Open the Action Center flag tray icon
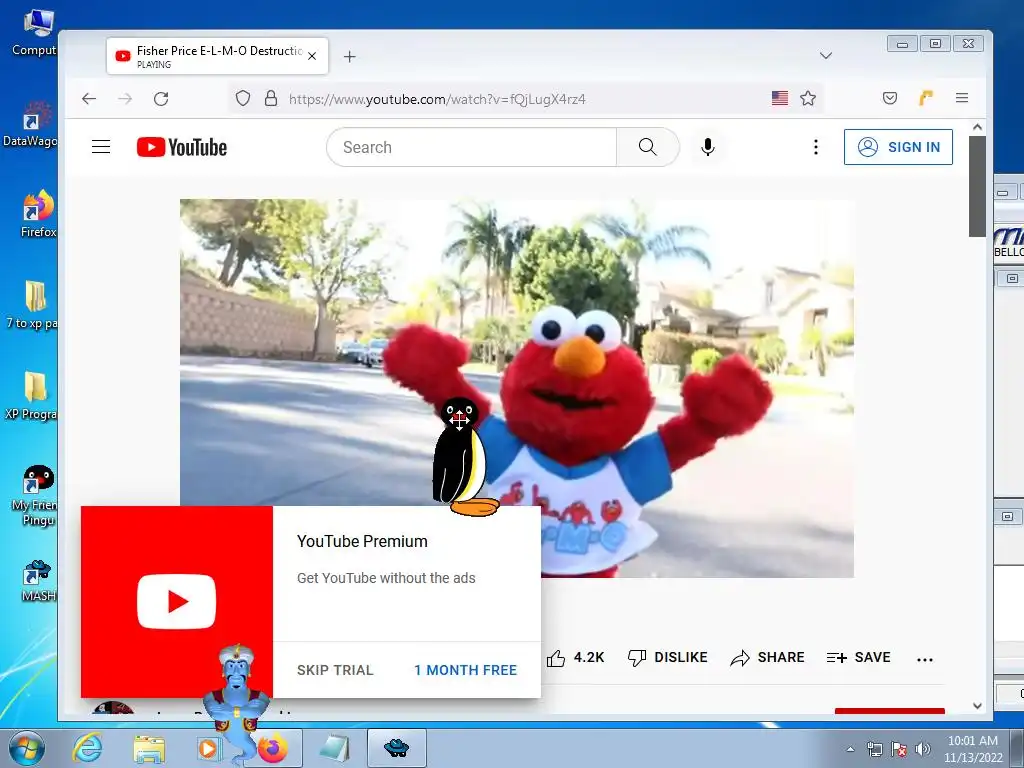Viewport: 1024px width, 768px height. click(x=899, y=749)
